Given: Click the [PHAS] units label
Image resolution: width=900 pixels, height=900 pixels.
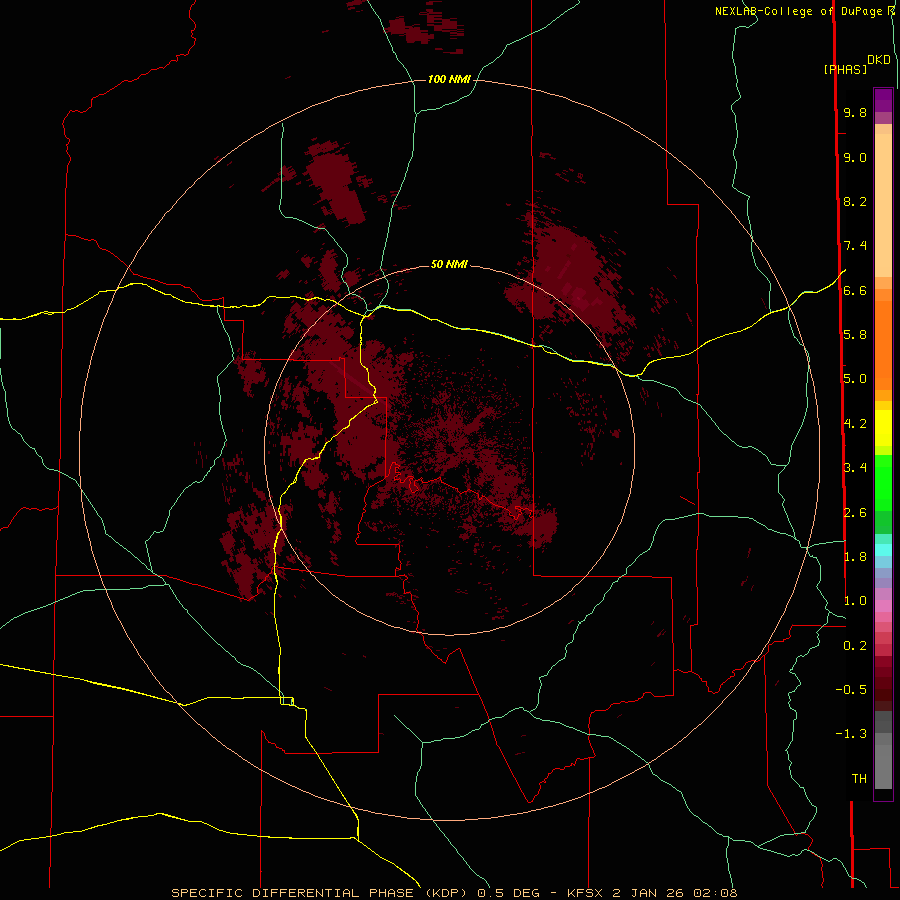Looking at the screenshot, I should [x=845, y=70].
